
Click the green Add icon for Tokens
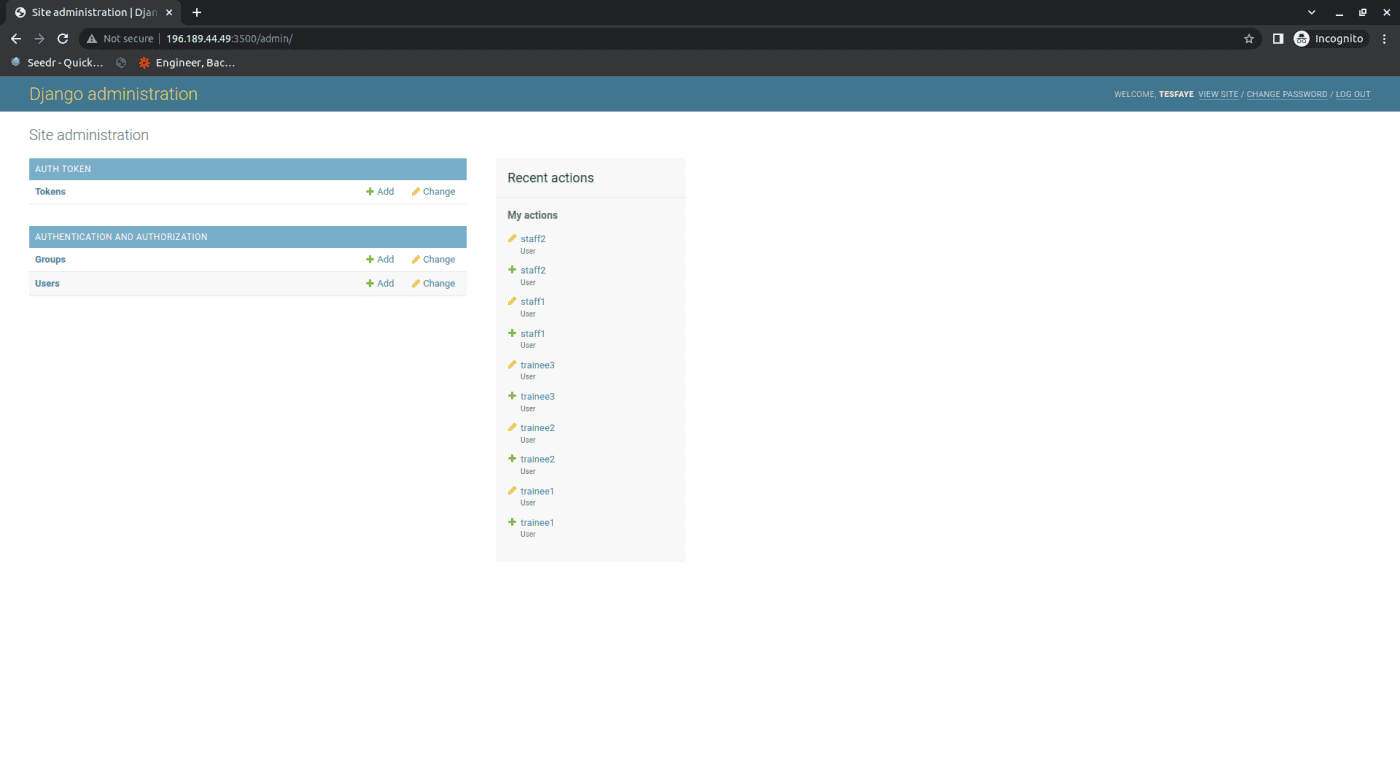tap(370, 192)
